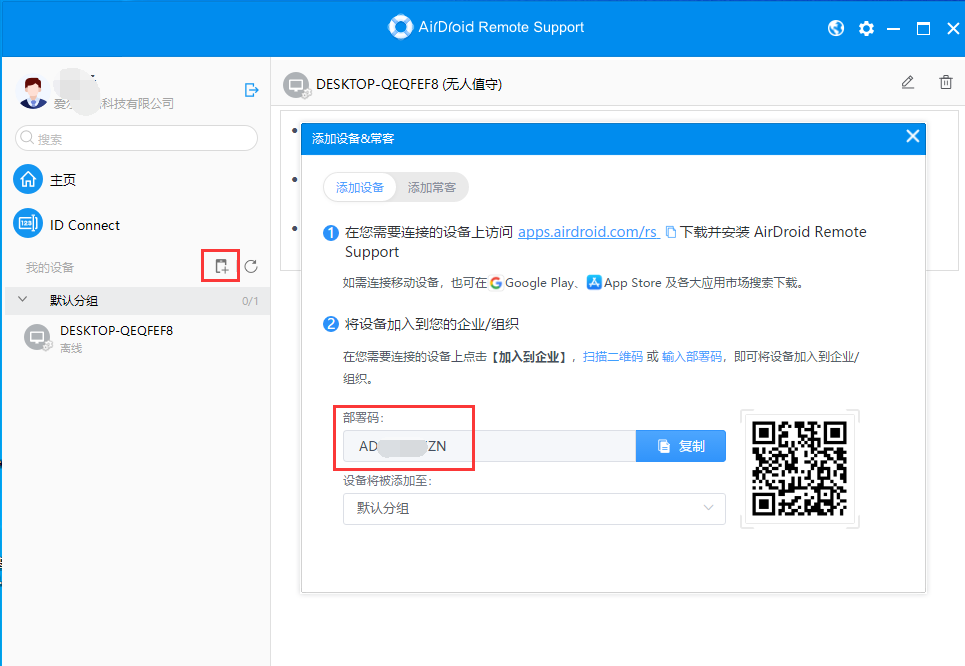
Task: Click the 复制 button to copy the code
Action: point(681,446)
